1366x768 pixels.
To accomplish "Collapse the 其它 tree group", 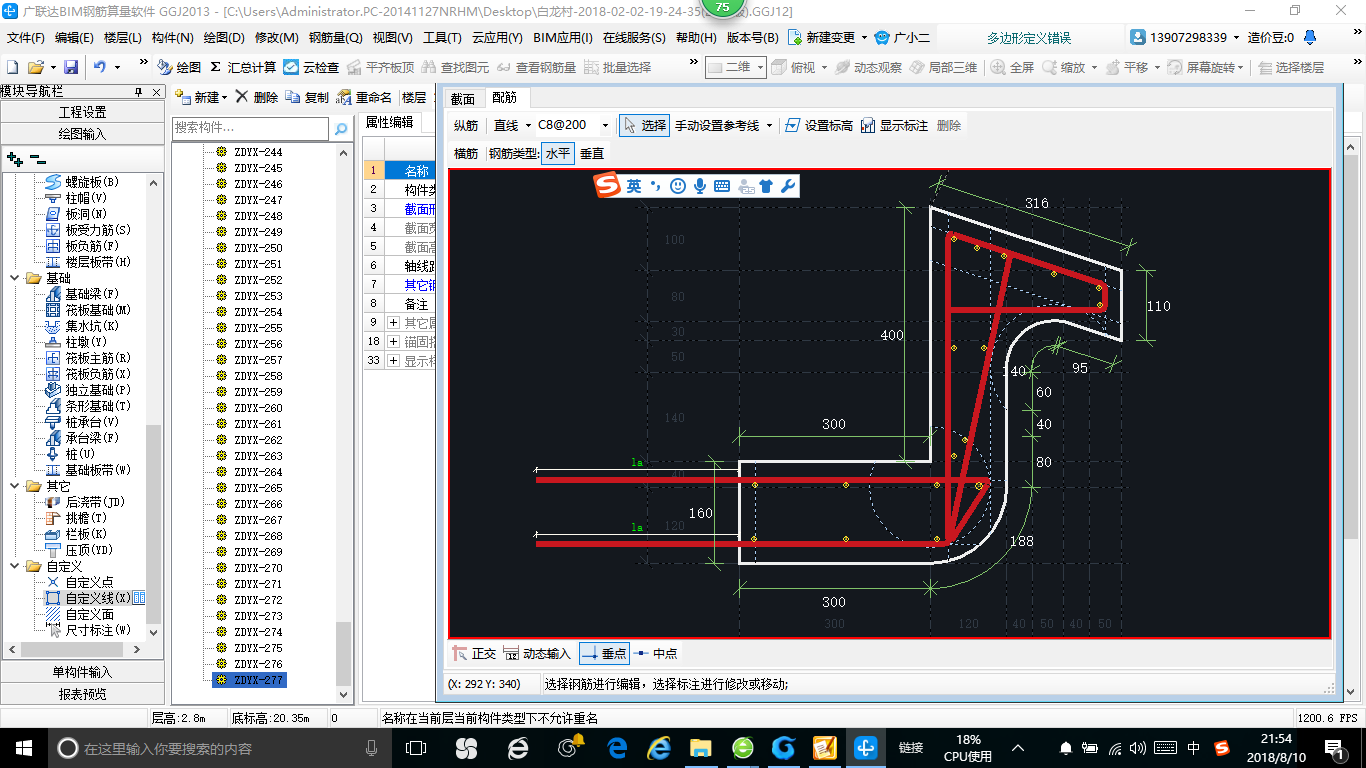I will coord(15,486).
